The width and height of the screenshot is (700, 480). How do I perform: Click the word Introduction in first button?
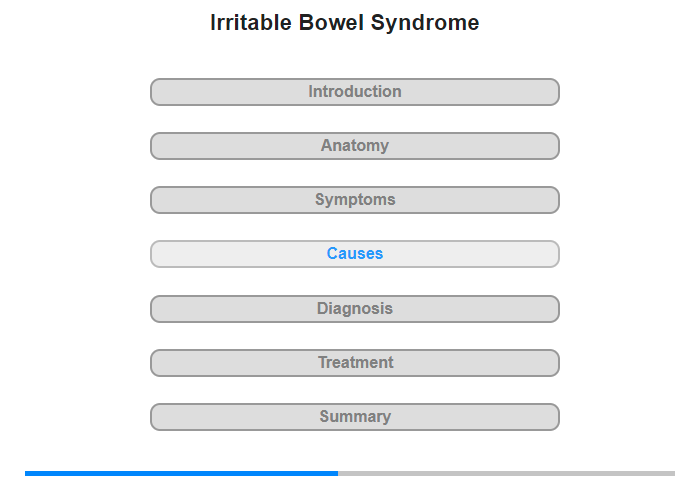[x=355, y=92]
